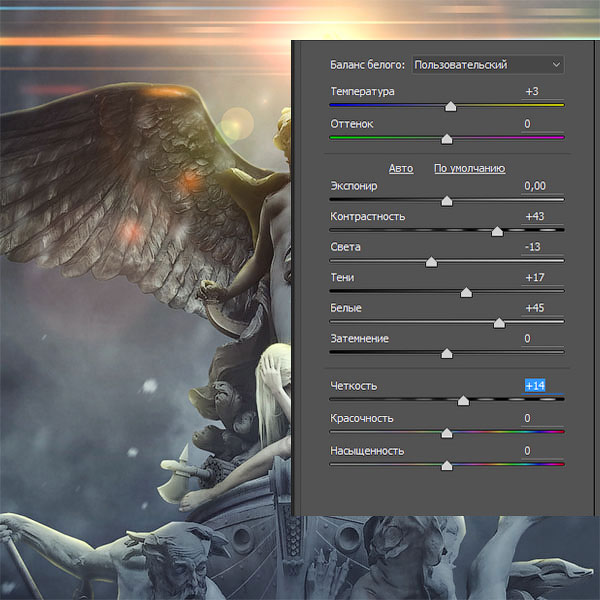Click the Света slider handle

coord(431,262)
